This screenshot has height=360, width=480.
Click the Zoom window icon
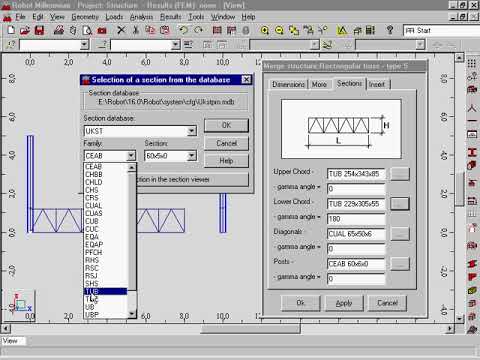point(294,30)
